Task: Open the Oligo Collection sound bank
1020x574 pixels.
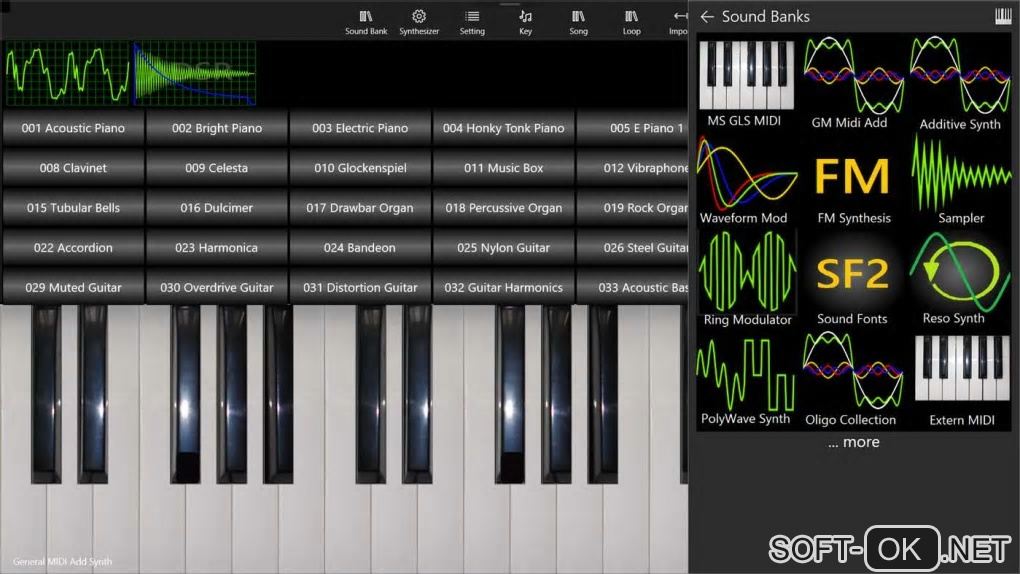Action: [852, 380]
